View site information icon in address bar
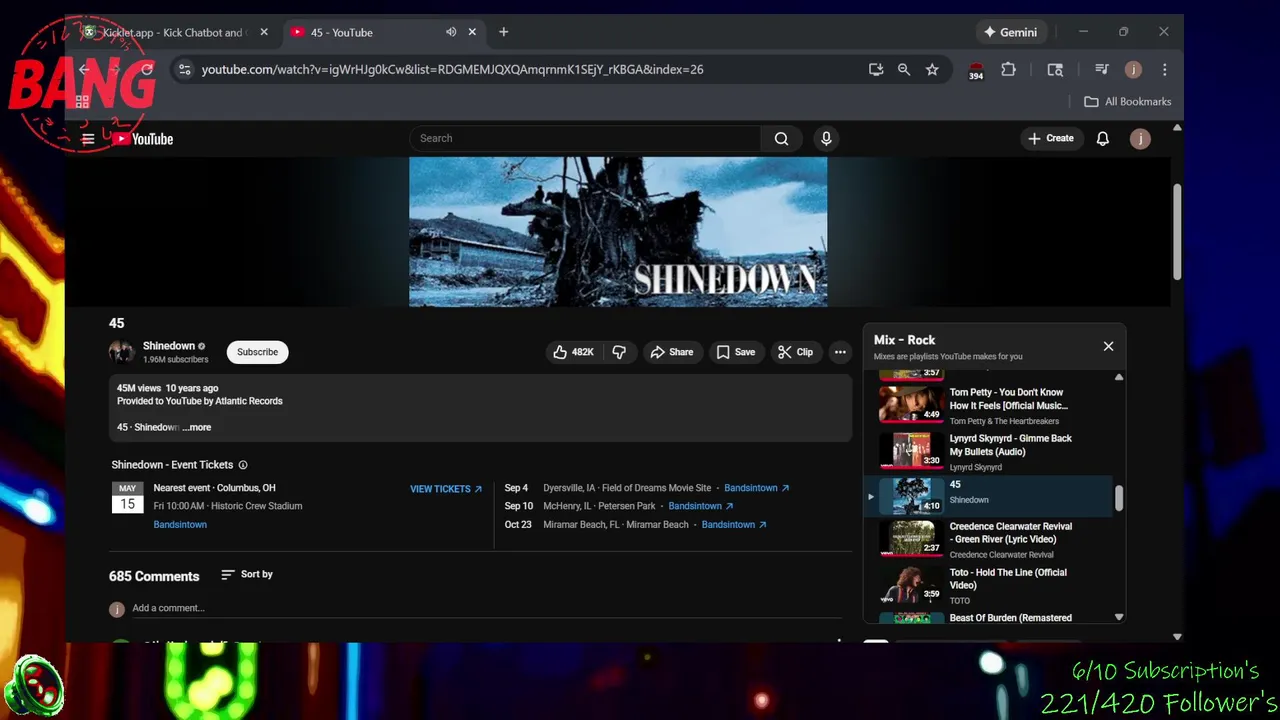Image resolution: width=1280 pixels, height=720 pixels. click(182, 69)
